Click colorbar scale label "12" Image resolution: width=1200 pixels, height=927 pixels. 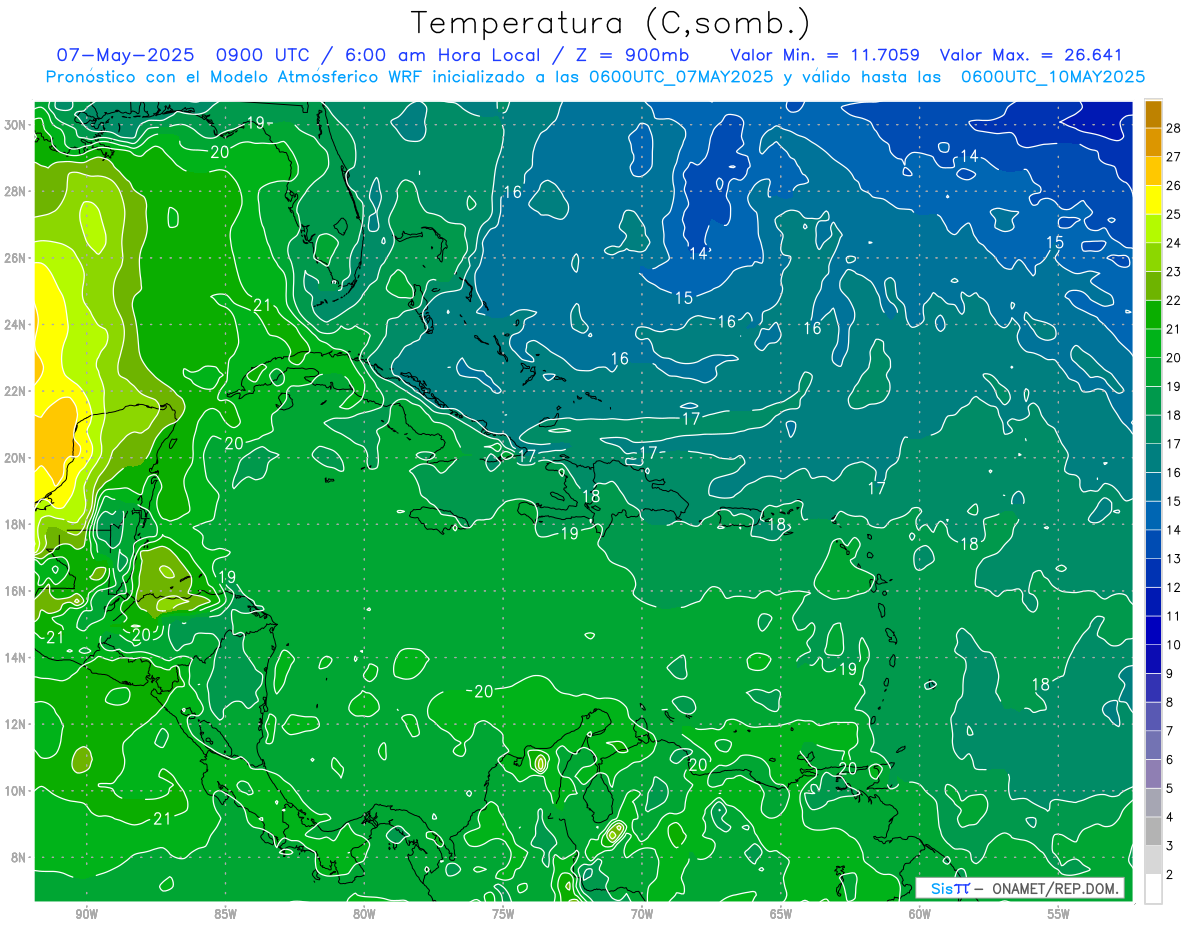(x=1174, y=587)
